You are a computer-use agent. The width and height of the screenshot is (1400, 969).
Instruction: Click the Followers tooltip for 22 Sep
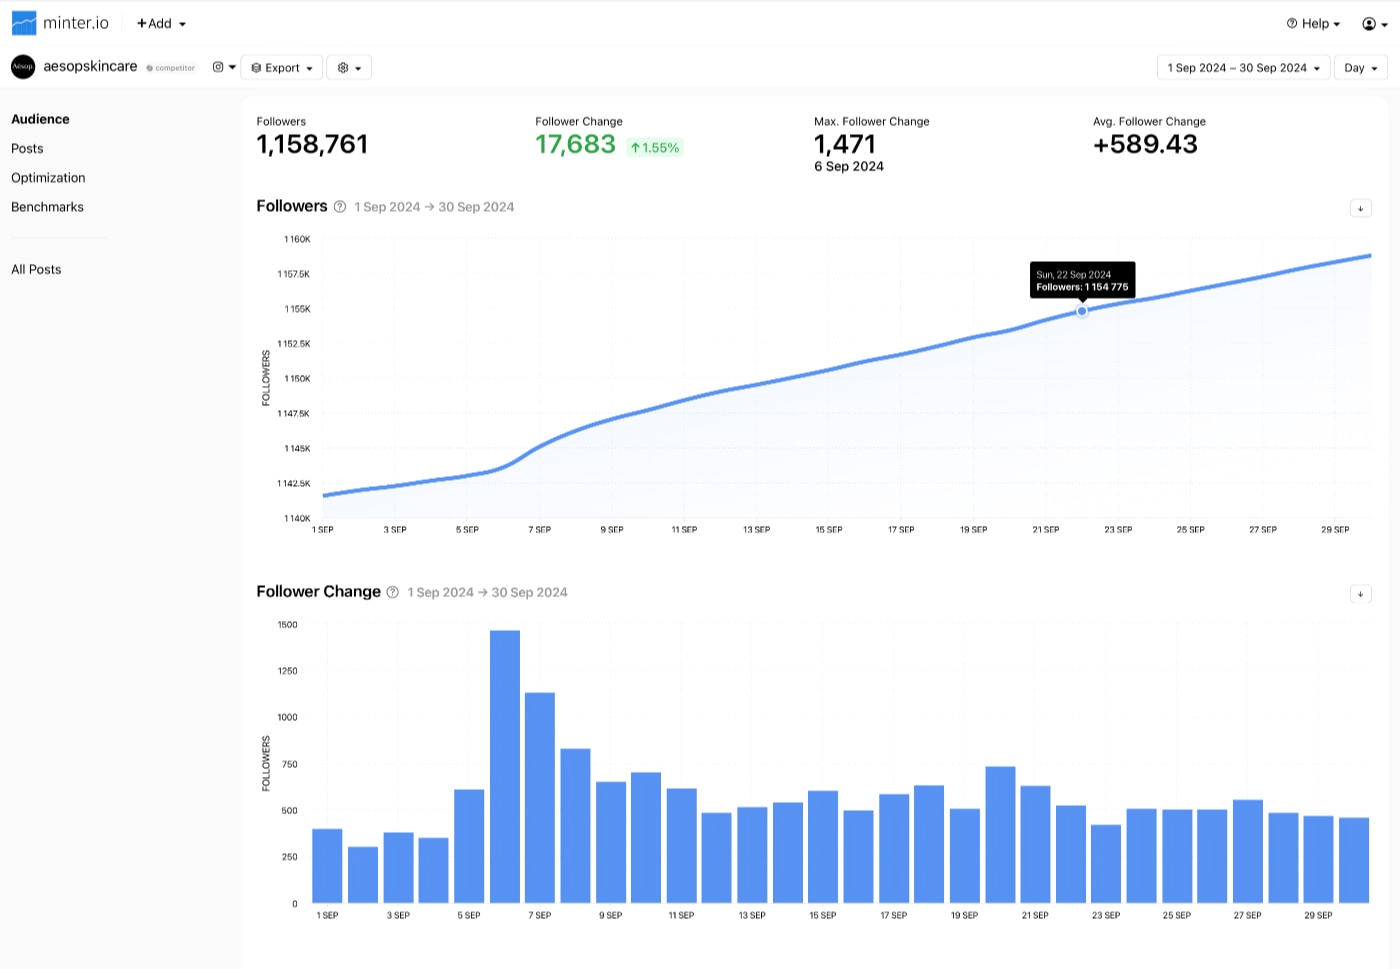click(1082, 280)
